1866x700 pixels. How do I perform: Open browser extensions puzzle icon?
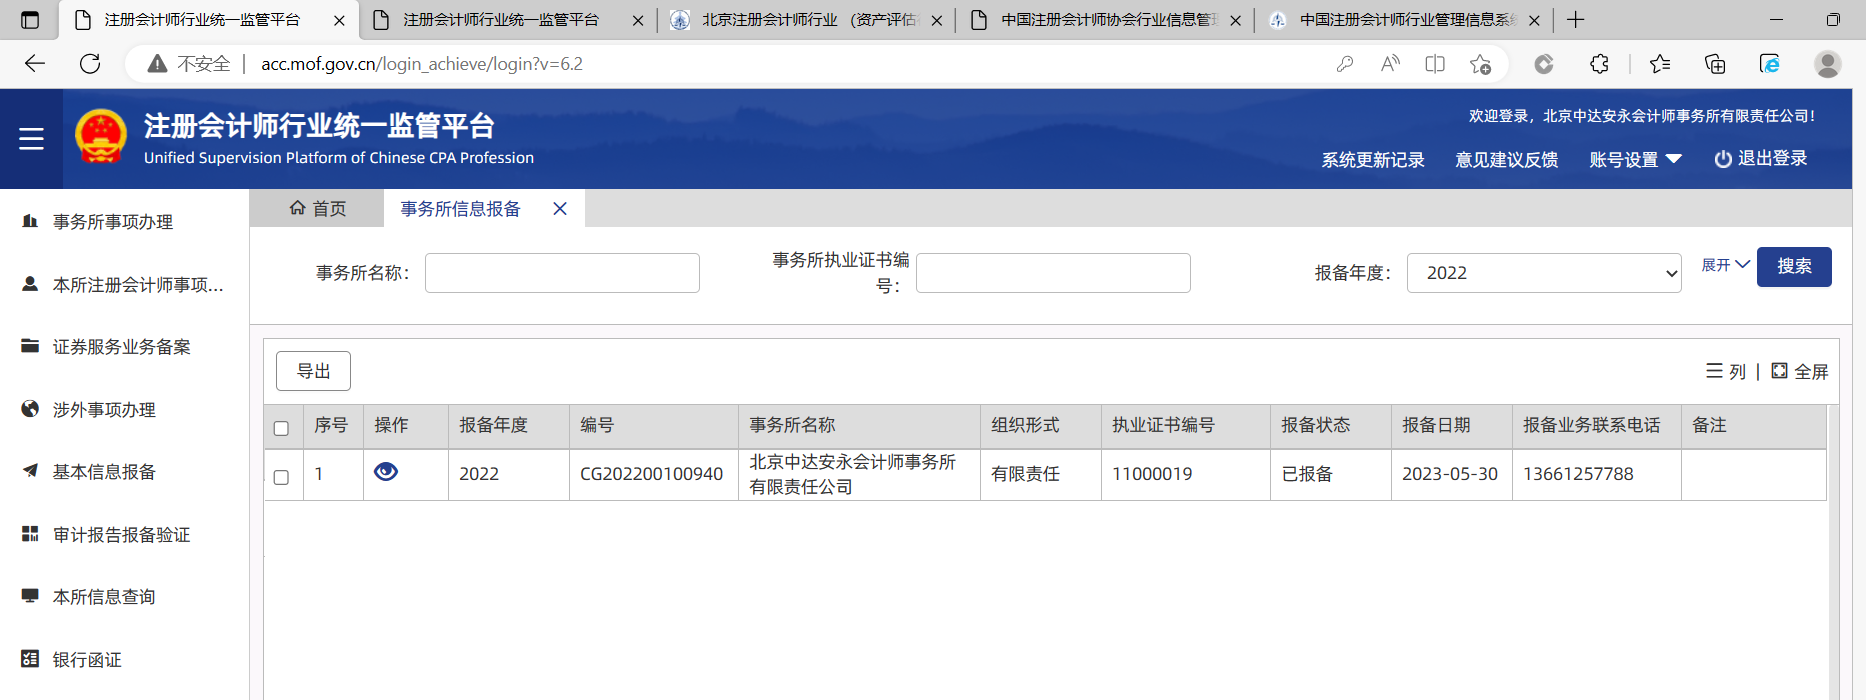1599,64
